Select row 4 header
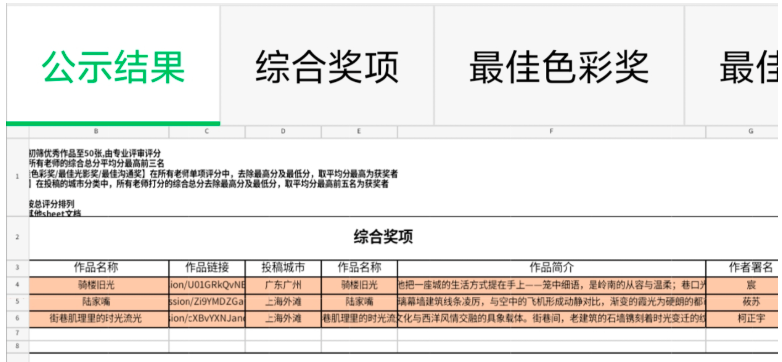Viewport: 782px width, 362px height. (17, 285)
